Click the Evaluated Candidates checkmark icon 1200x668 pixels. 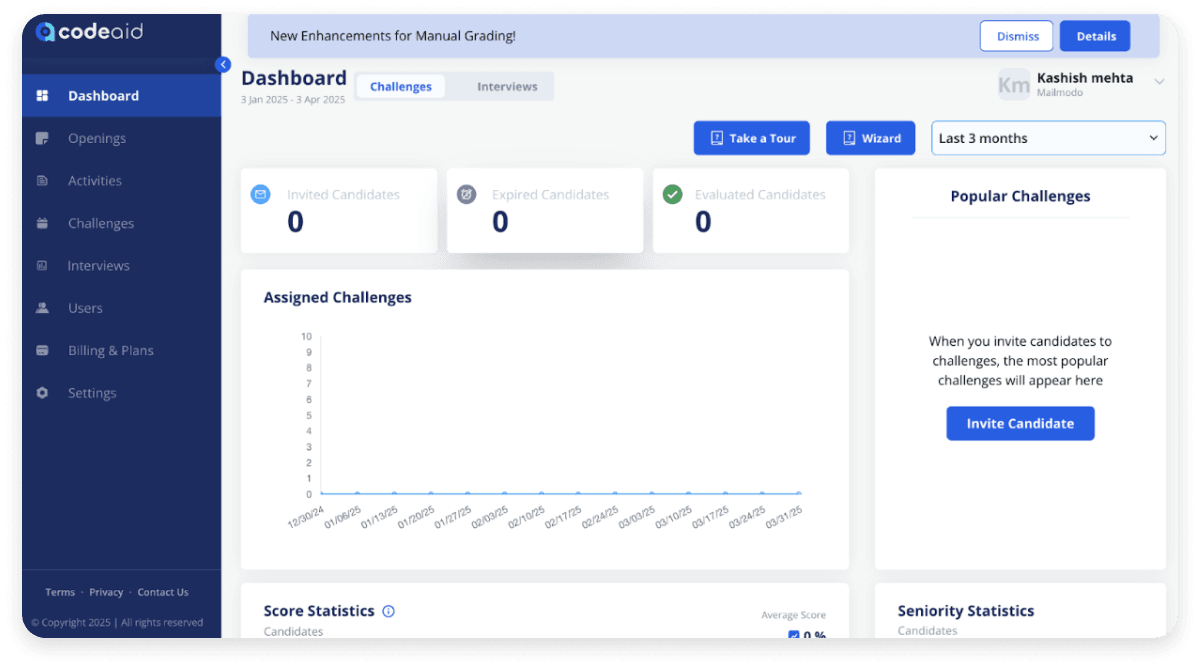coord(672,194)
